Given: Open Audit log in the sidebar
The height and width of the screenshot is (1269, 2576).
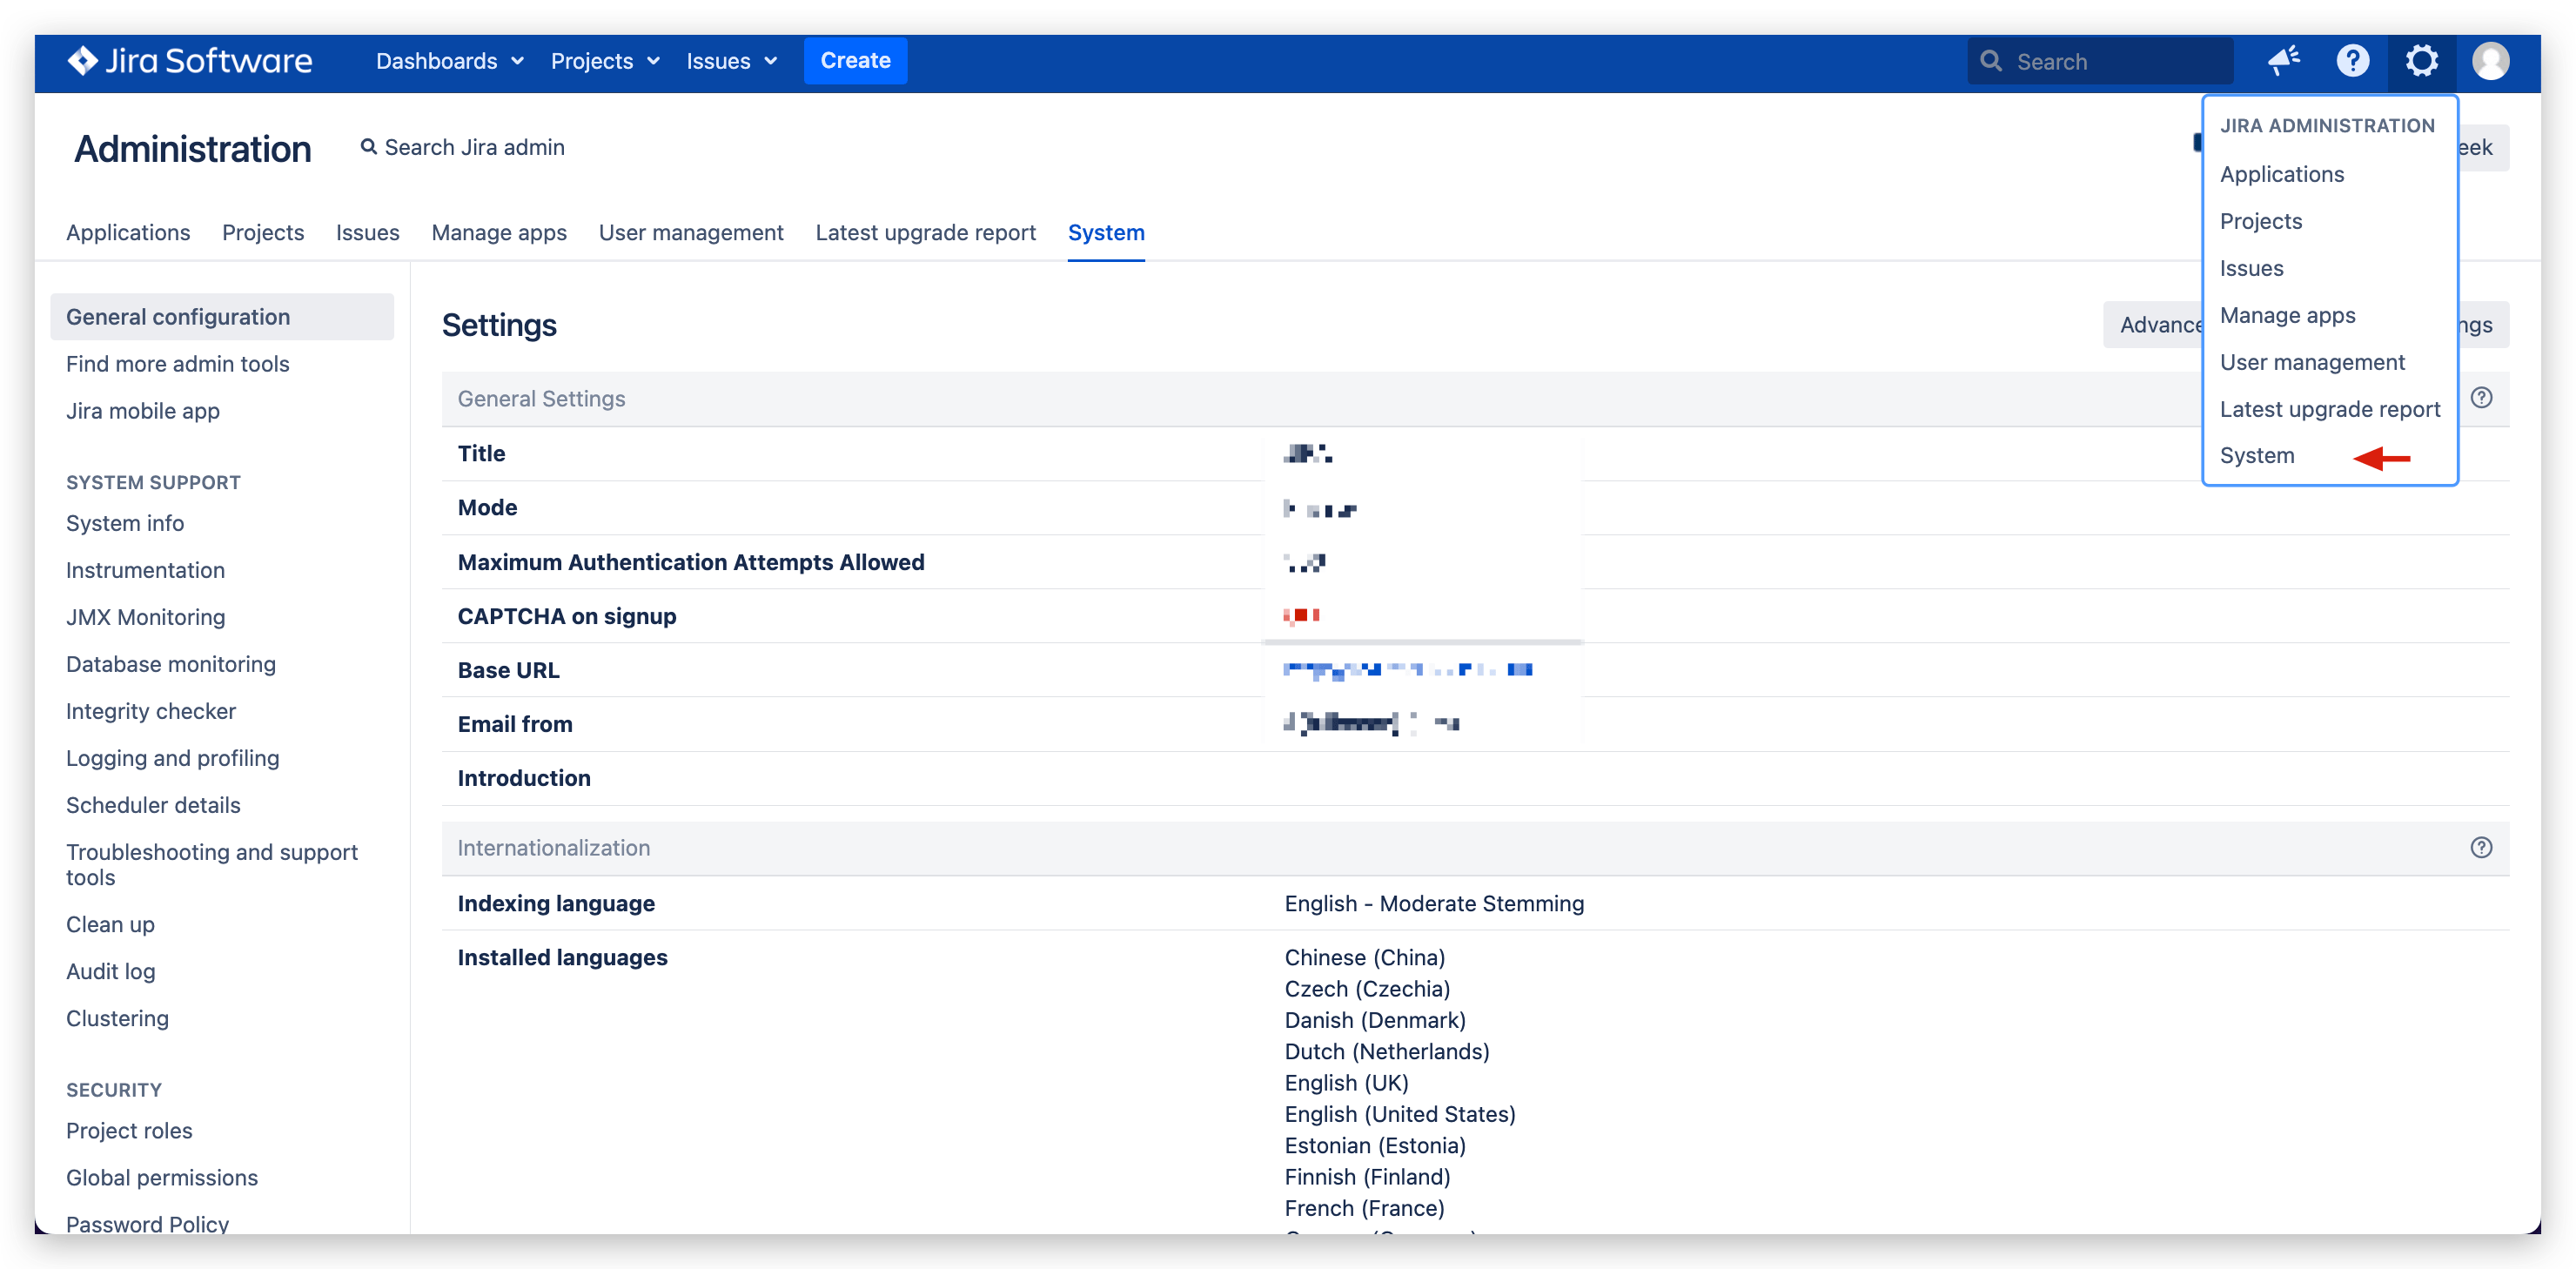Looking at the screenshot, I should [x=111, y=971].
